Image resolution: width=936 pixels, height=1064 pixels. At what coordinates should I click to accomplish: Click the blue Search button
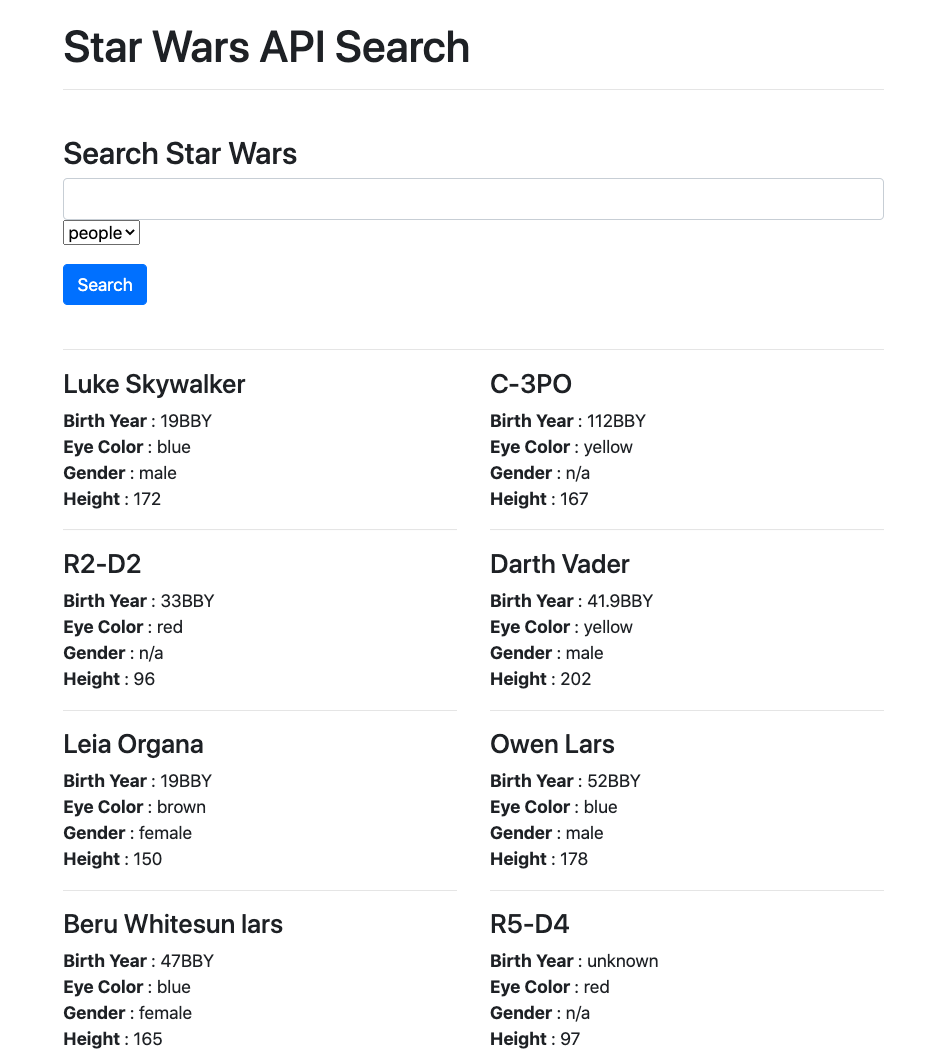click(104, 284)
